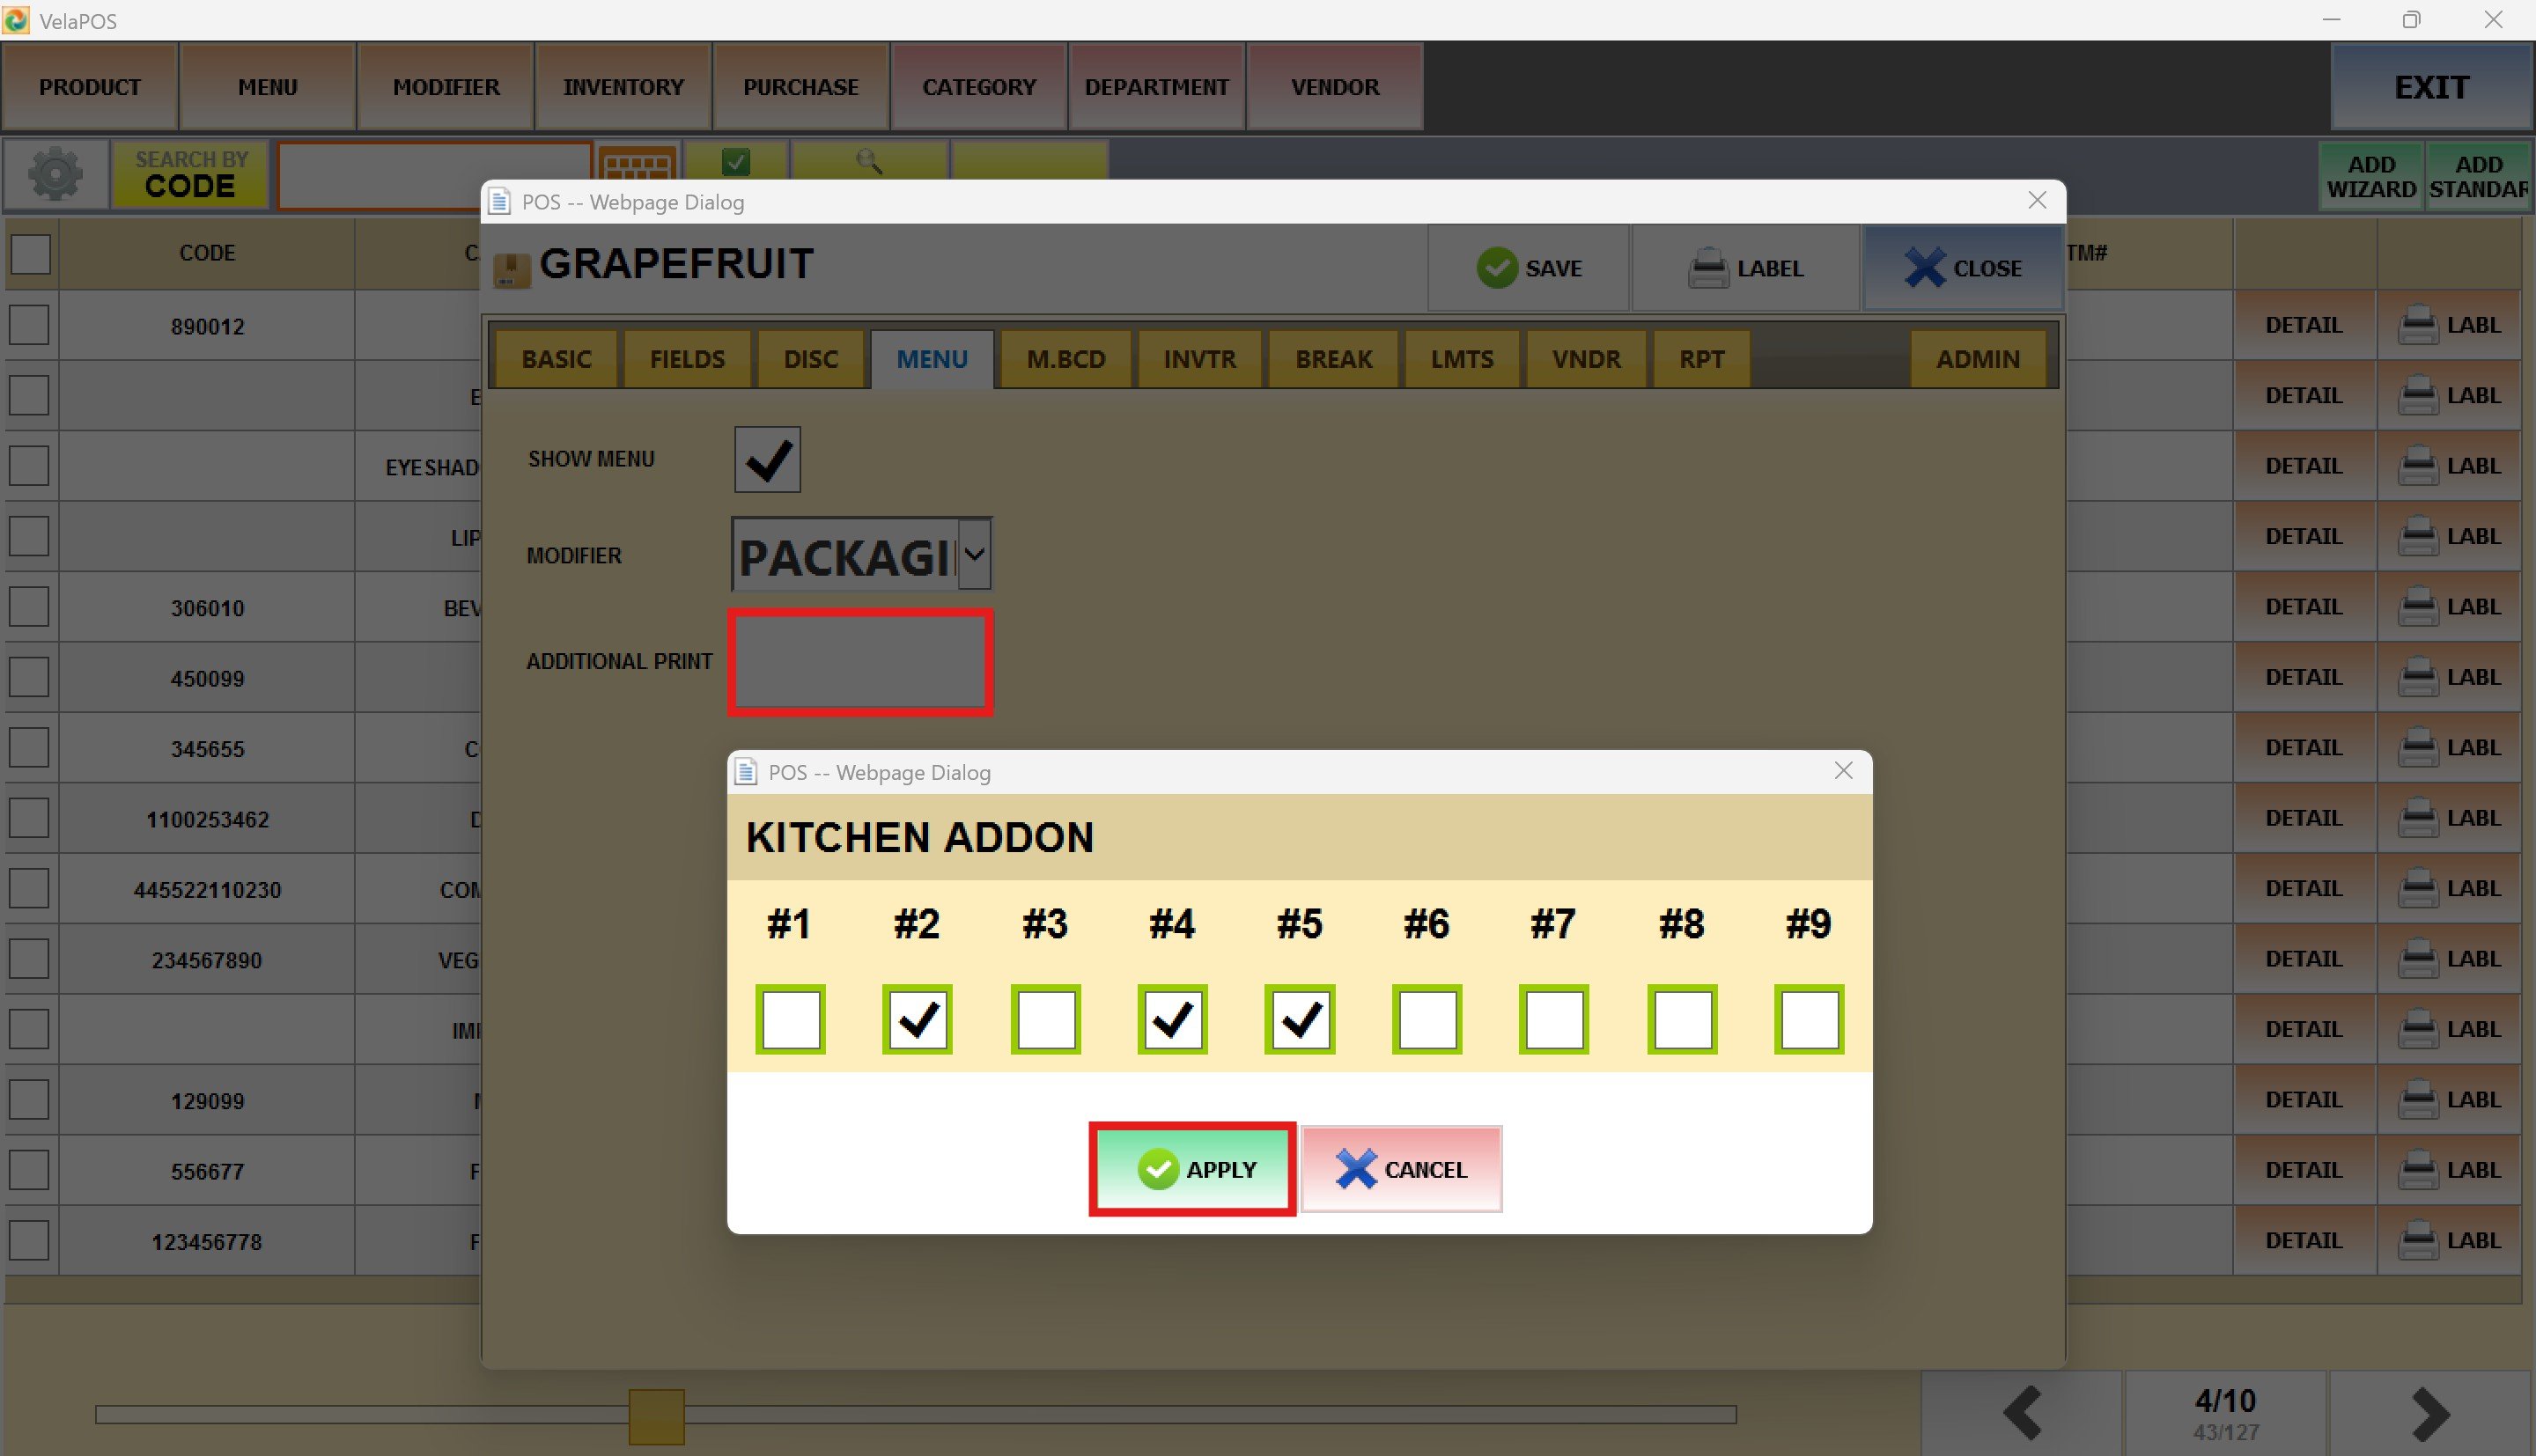Click DETAIL button for code 306010
The height and width of the screenshot is (1456, 2536).
tap(2303, 607)
